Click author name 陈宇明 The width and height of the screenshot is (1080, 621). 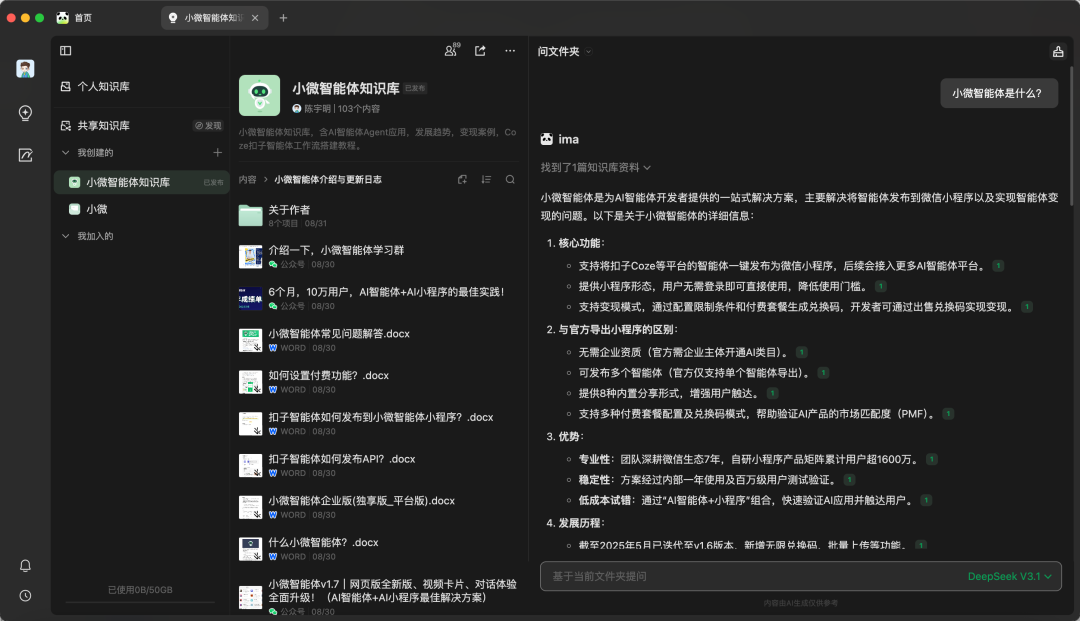(x=318, y=109)
